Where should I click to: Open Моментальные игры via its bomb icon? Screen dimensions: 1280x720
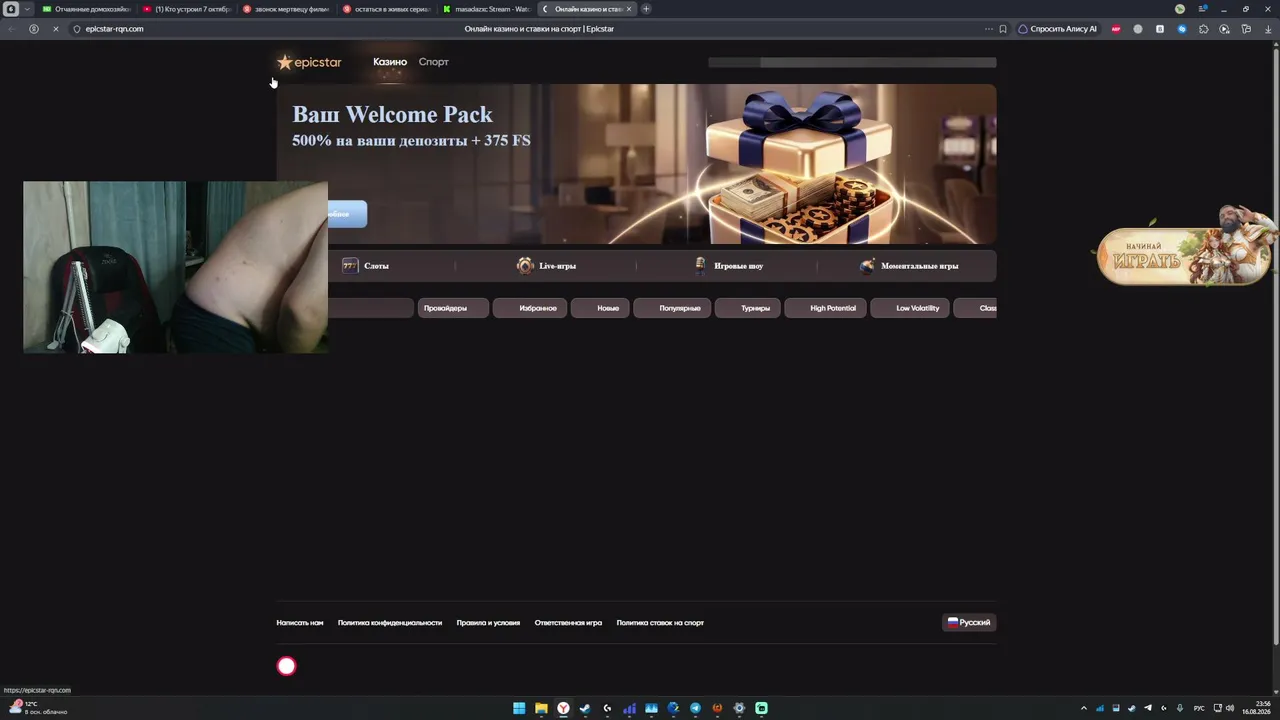click(867, 266)
